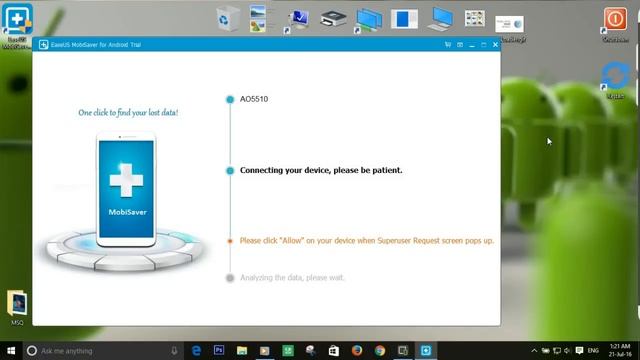Click the orange Superuser Request 'Allow' instruction text
The height and width of the screenshot is (360, 640).
point(367,240)
